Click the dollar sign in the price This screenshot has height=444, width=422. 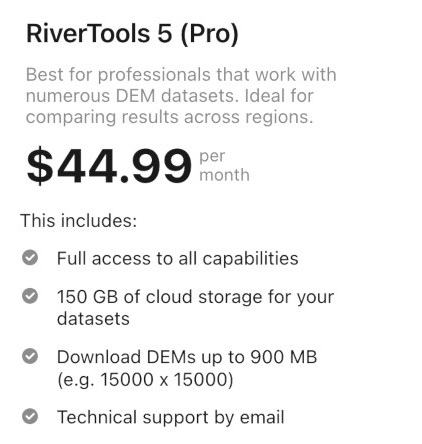coord(40,166)
